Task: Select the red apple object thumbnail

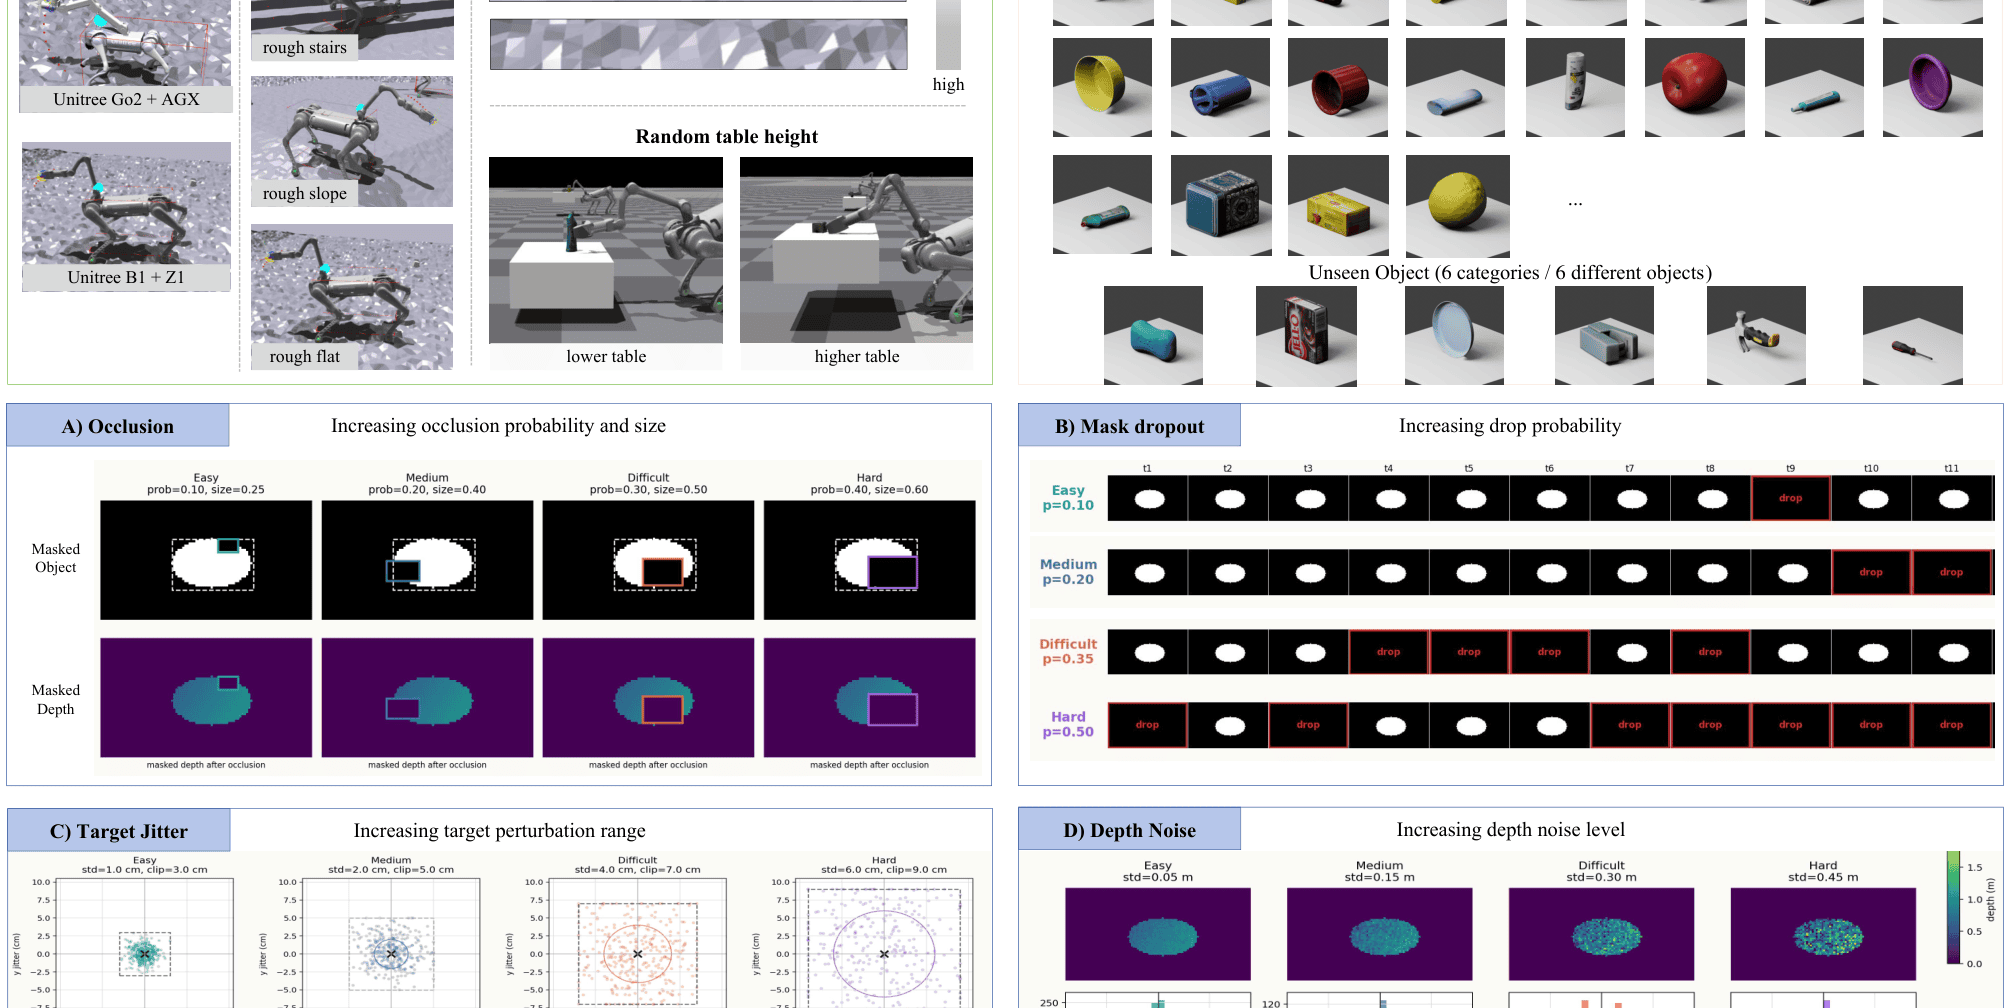Action: coord(1694,87)
